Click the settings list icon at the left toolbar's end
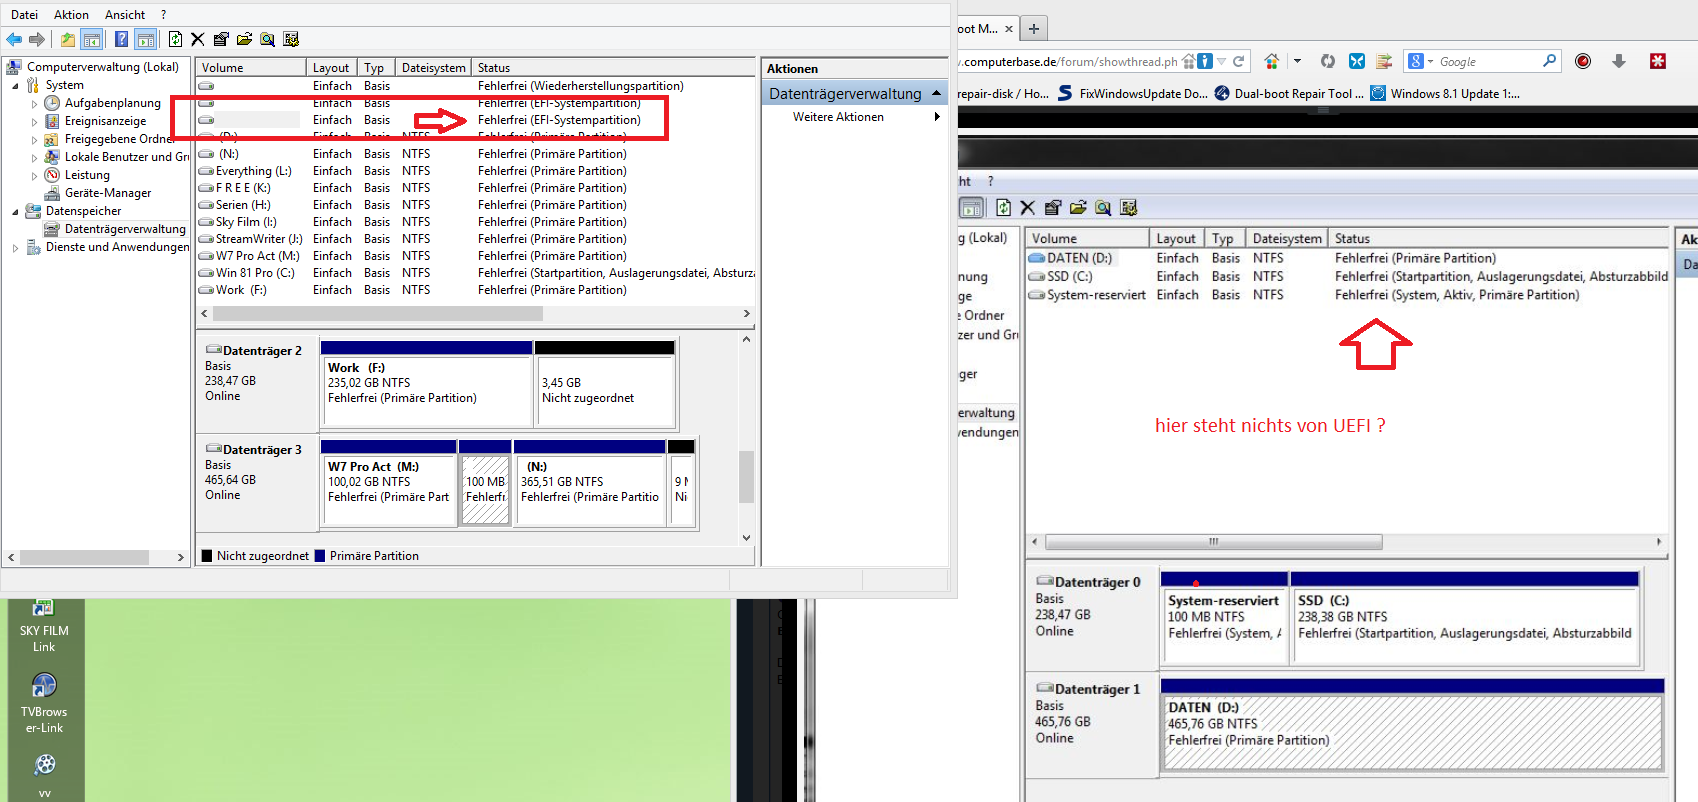Image resolution: width=1698 pixels, height=802 pixels. [291, 39]
